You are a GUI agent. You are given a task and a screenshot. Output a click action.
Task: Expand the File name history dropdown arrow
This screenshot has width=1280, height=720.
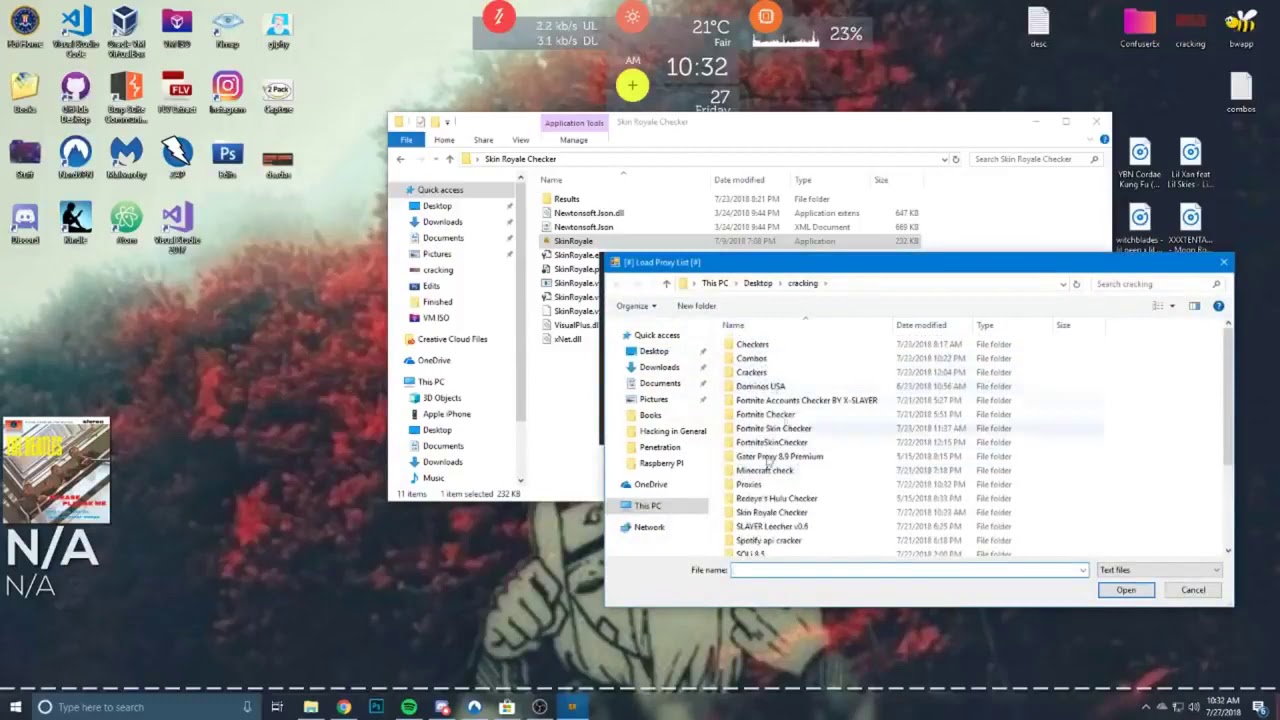coord(1082,570)
